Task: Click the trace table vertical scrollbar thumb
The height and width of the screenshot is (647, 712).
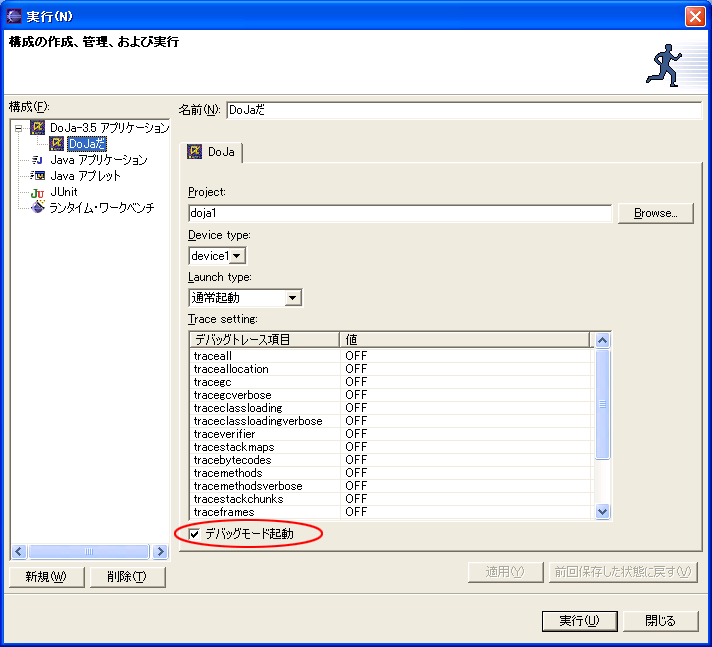Action: click(x=602, y=404)
